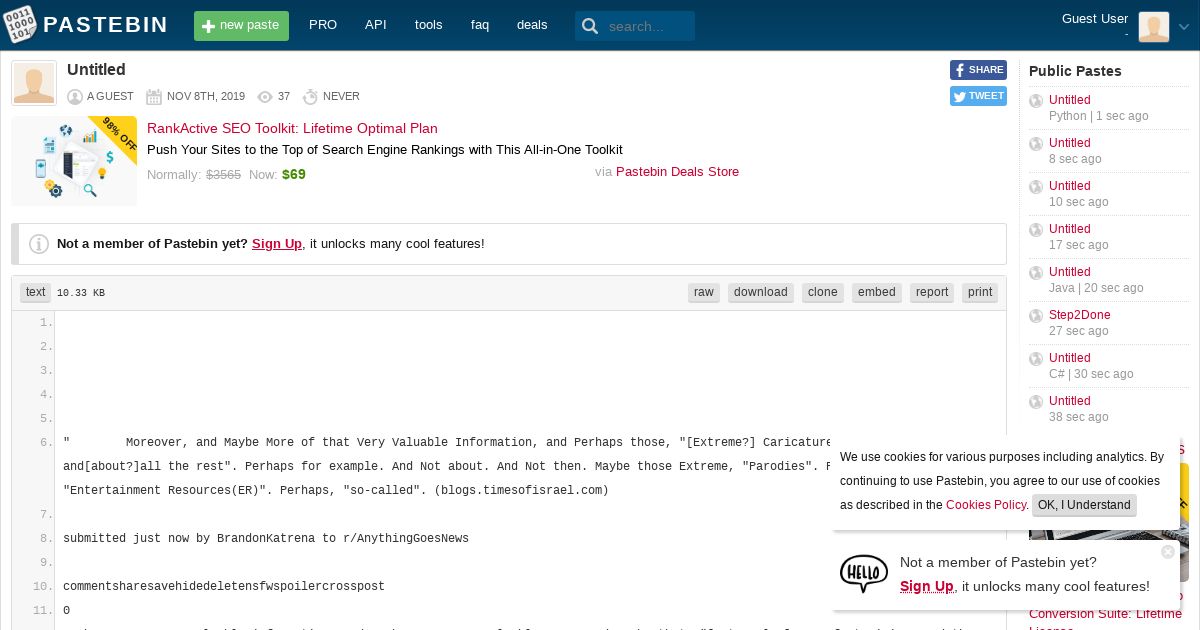This screenshot has width=1200, height=630.
Task: Open the Untitled C# public paste
Action: point(1069,358)
